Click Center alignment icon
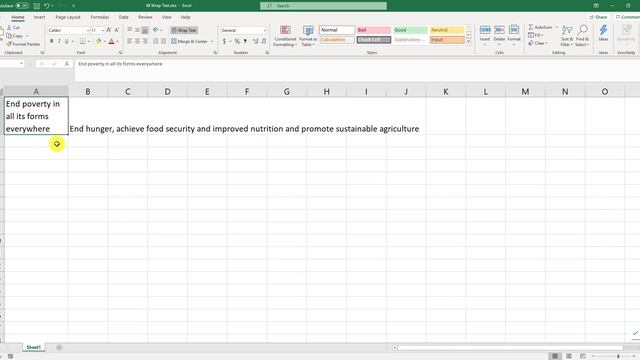Screen dimensions: 640x360 [137, 41]
